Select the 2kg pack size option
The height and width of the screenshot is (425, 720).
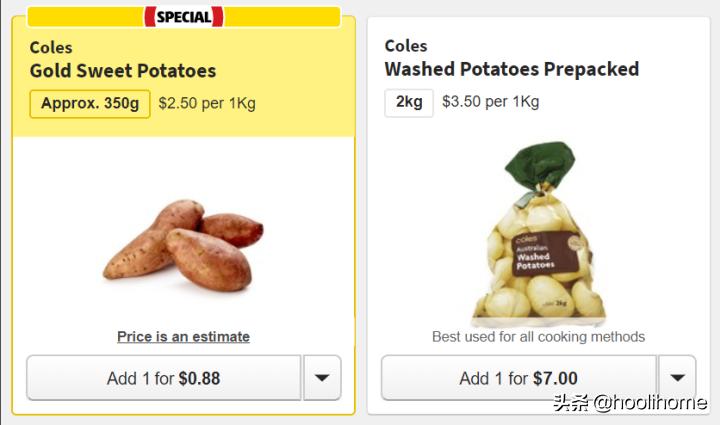click(x=408, y=102)
